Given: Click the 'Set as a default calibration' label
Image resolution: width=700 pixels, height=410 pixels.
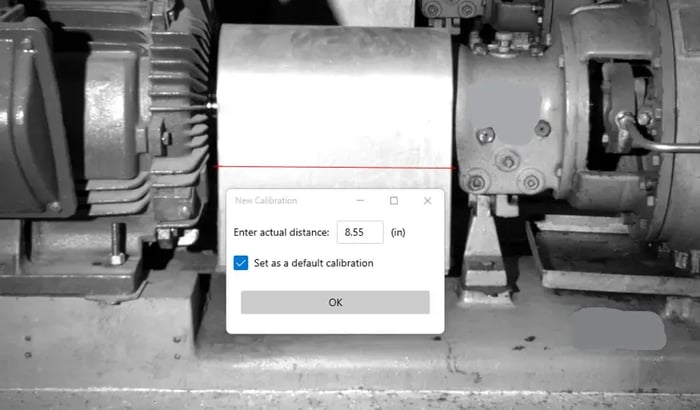Looking at the screenshot, I should tap(313, 263).
